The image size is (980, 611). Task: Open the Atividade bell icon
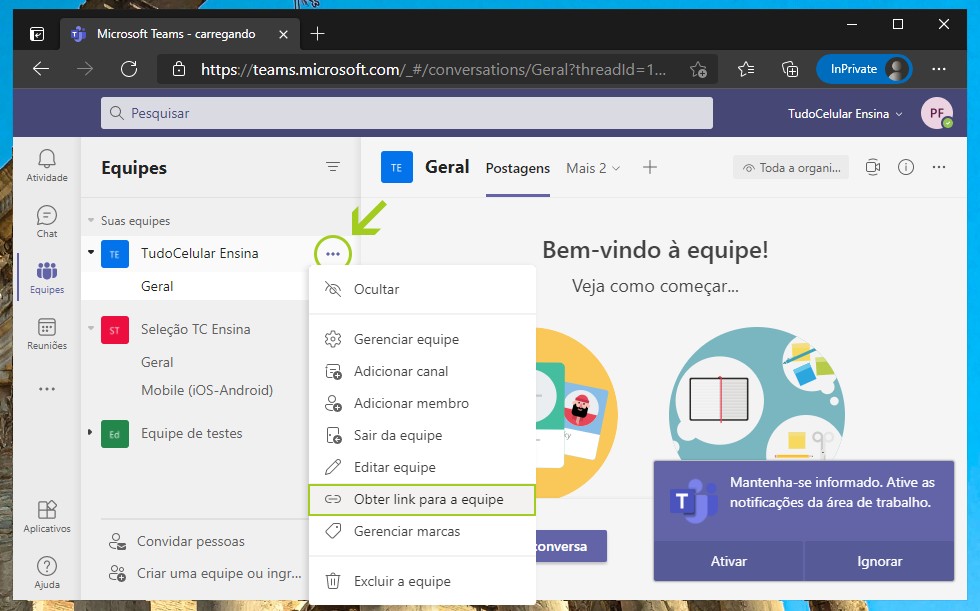pos(47,165)
